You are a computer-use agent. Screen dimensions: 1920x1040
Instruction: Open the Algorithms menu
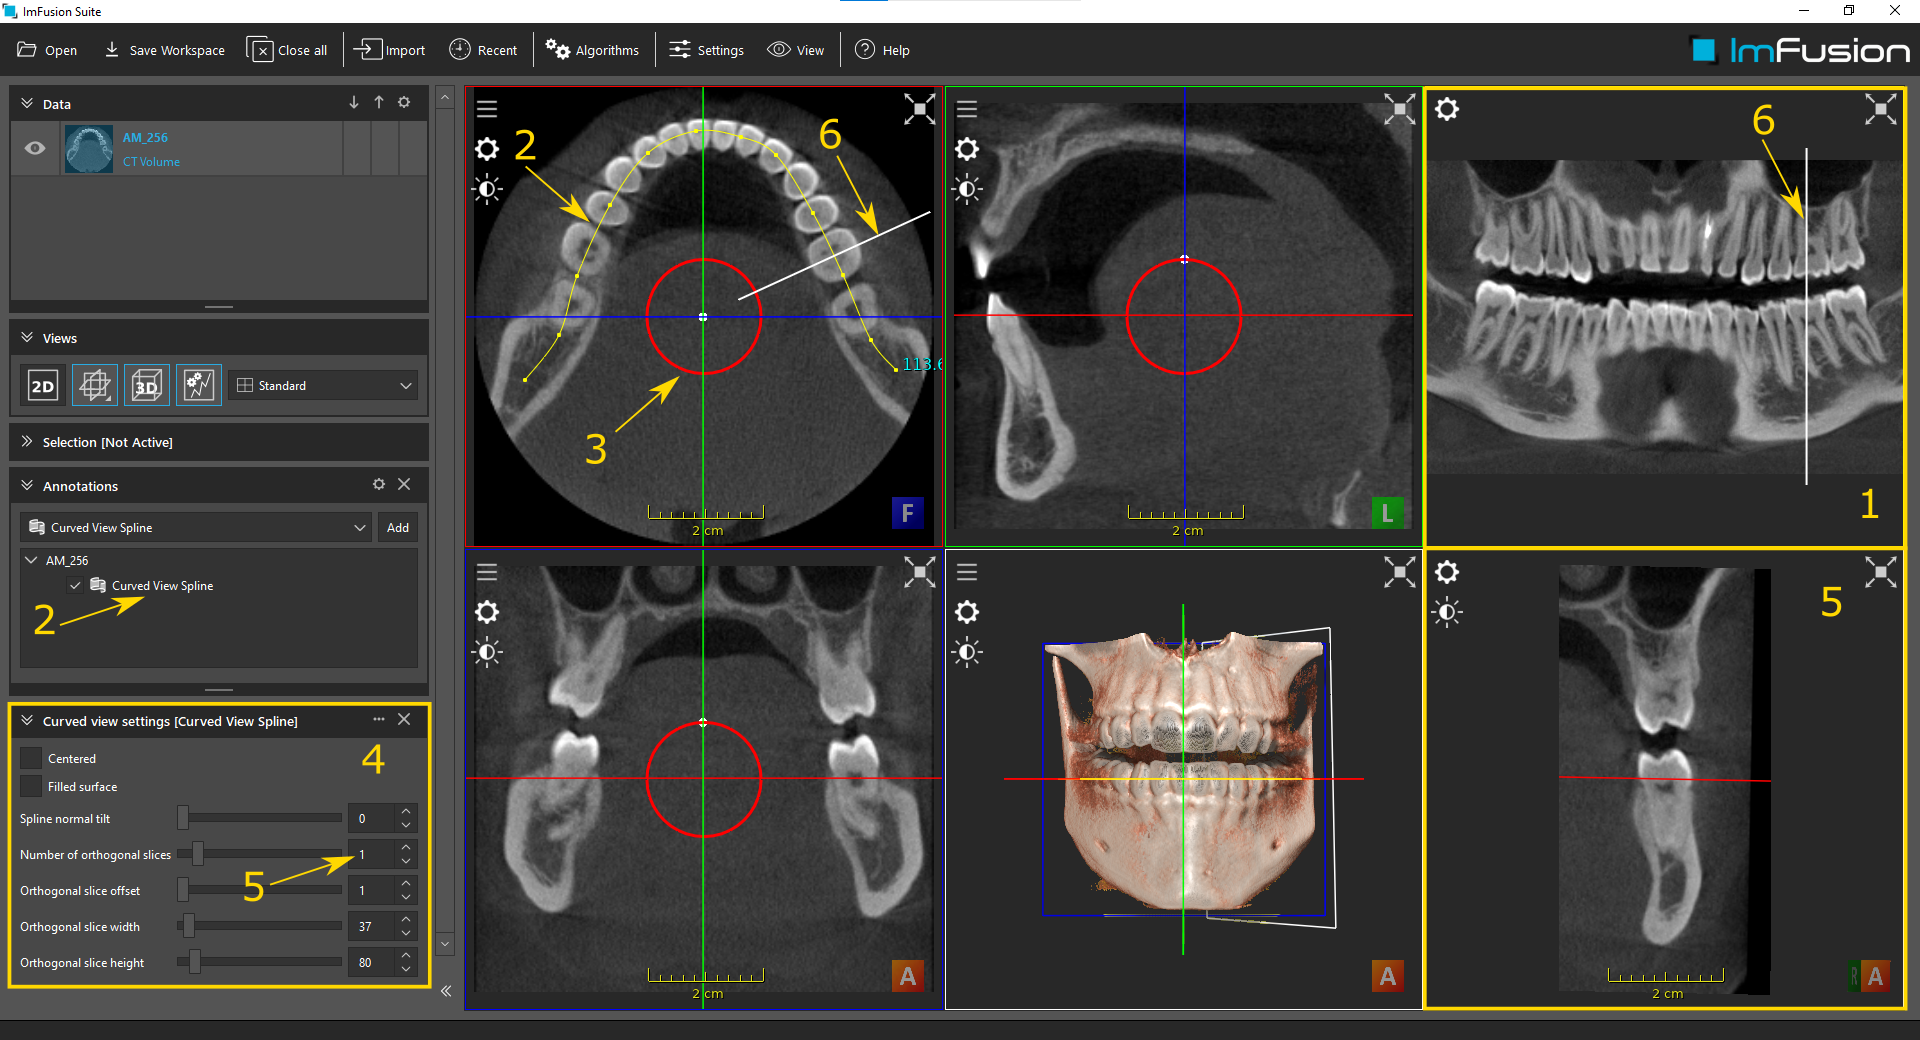(x=593, y=50)
